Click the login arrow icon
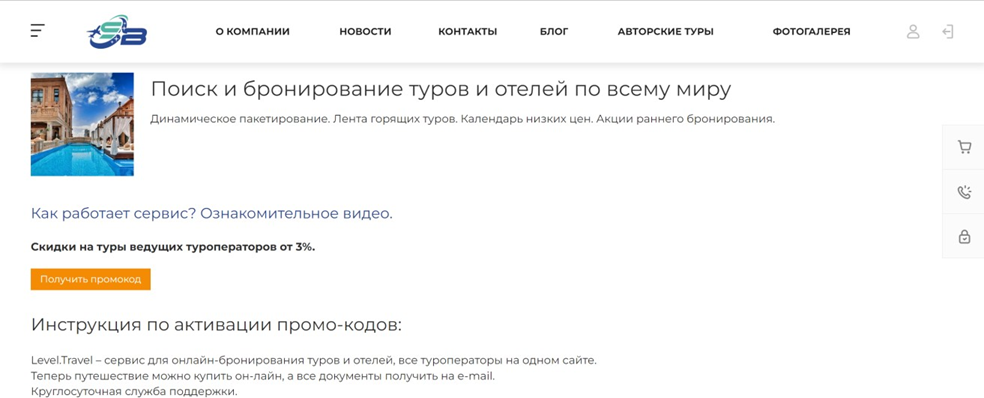 click(948, 31)
